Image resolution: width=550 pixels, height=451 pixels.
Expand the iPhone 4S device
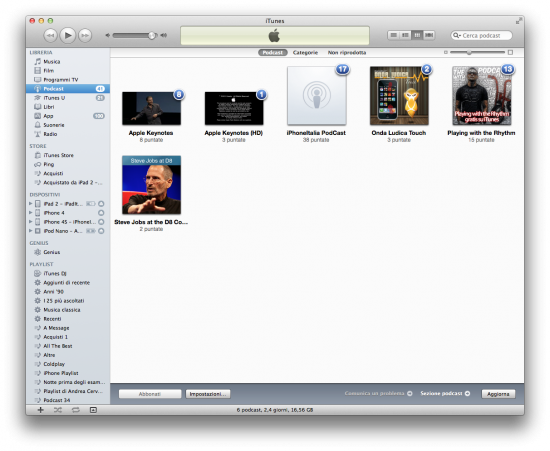click(31, 222)
